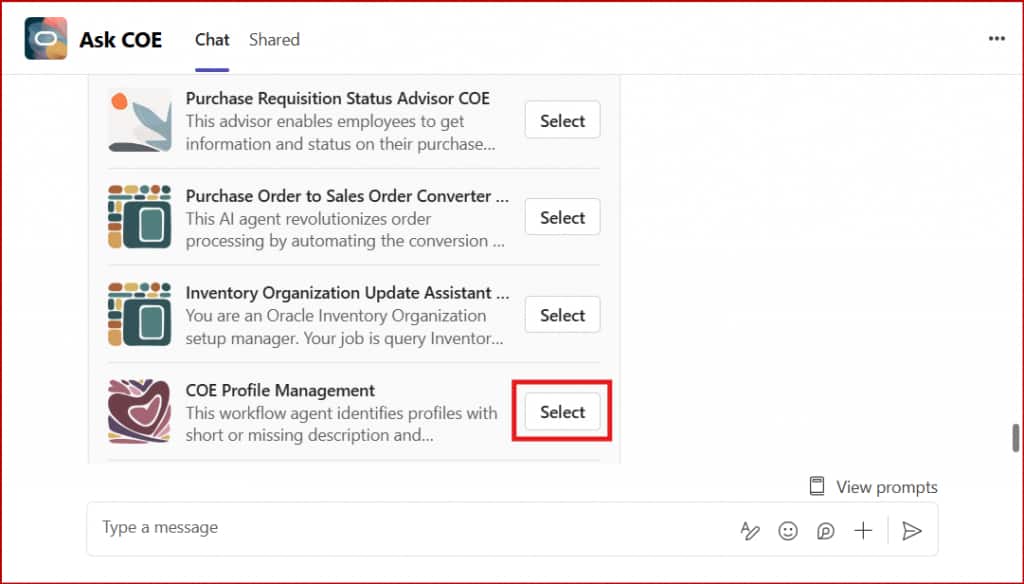Click Inventory Organization Update Assistant thumbnail
Image resolution: width=1024 pixels, height=584 pixels.
(139, 314)
